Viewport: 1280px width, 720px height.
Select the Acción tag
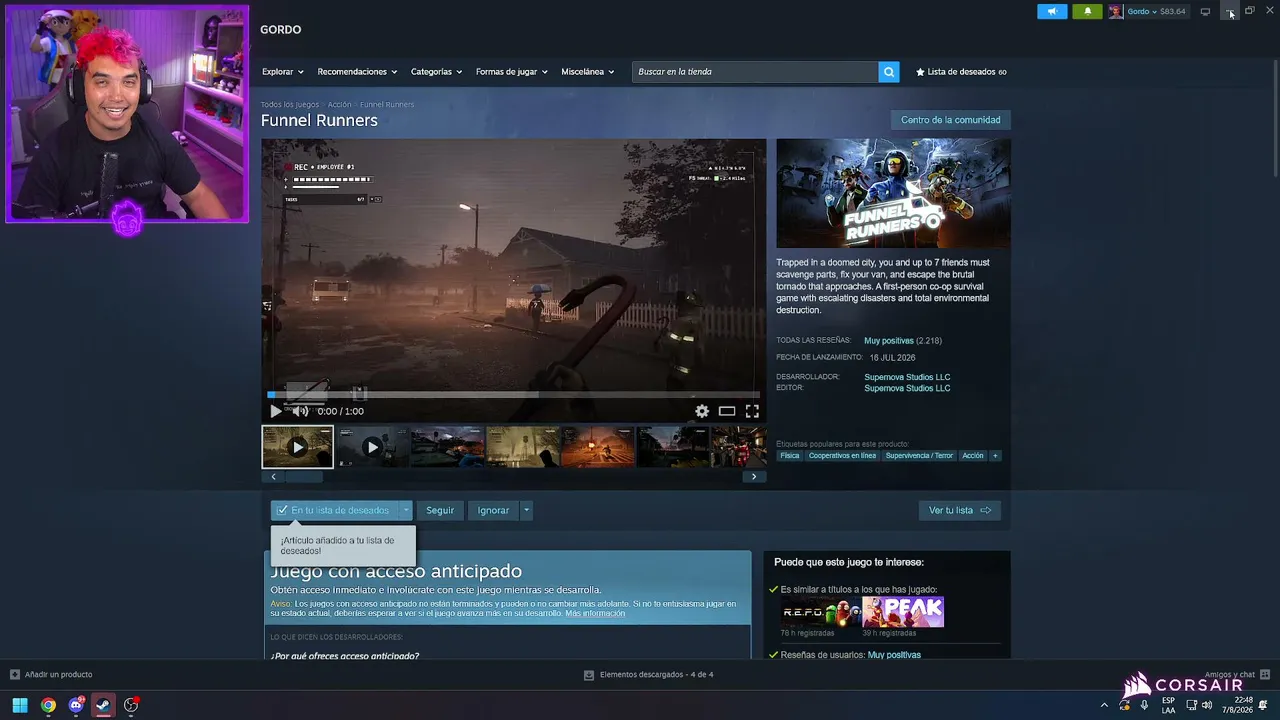pos(973,456)
